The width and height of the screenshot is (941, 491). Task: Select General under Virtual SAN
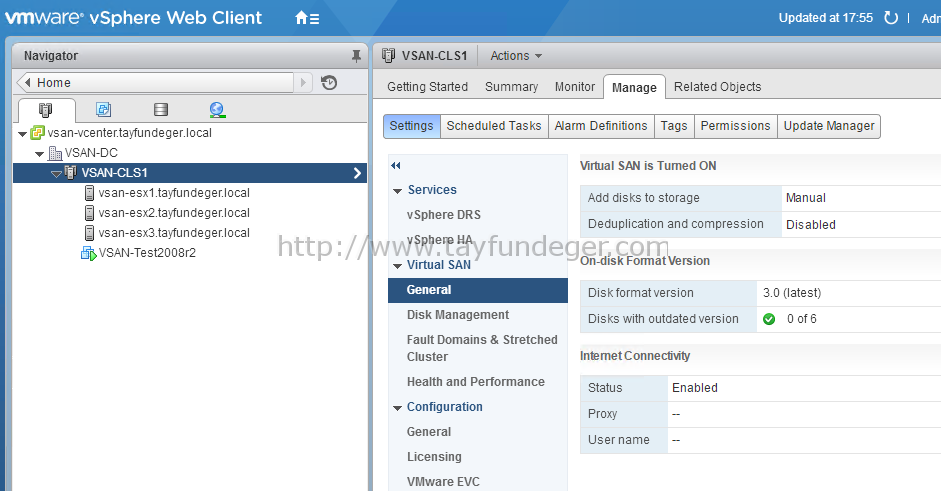click(x=478, y=290)
